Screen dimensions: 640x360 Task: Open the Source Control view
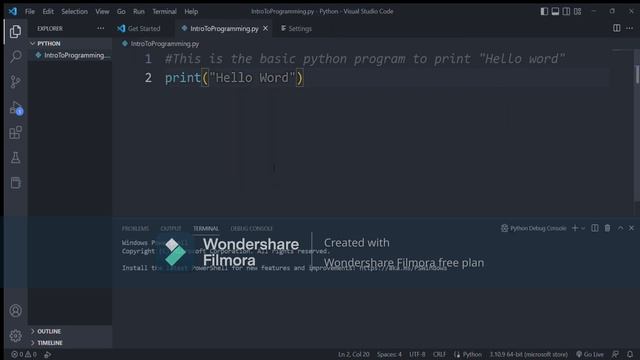(16, 82)
